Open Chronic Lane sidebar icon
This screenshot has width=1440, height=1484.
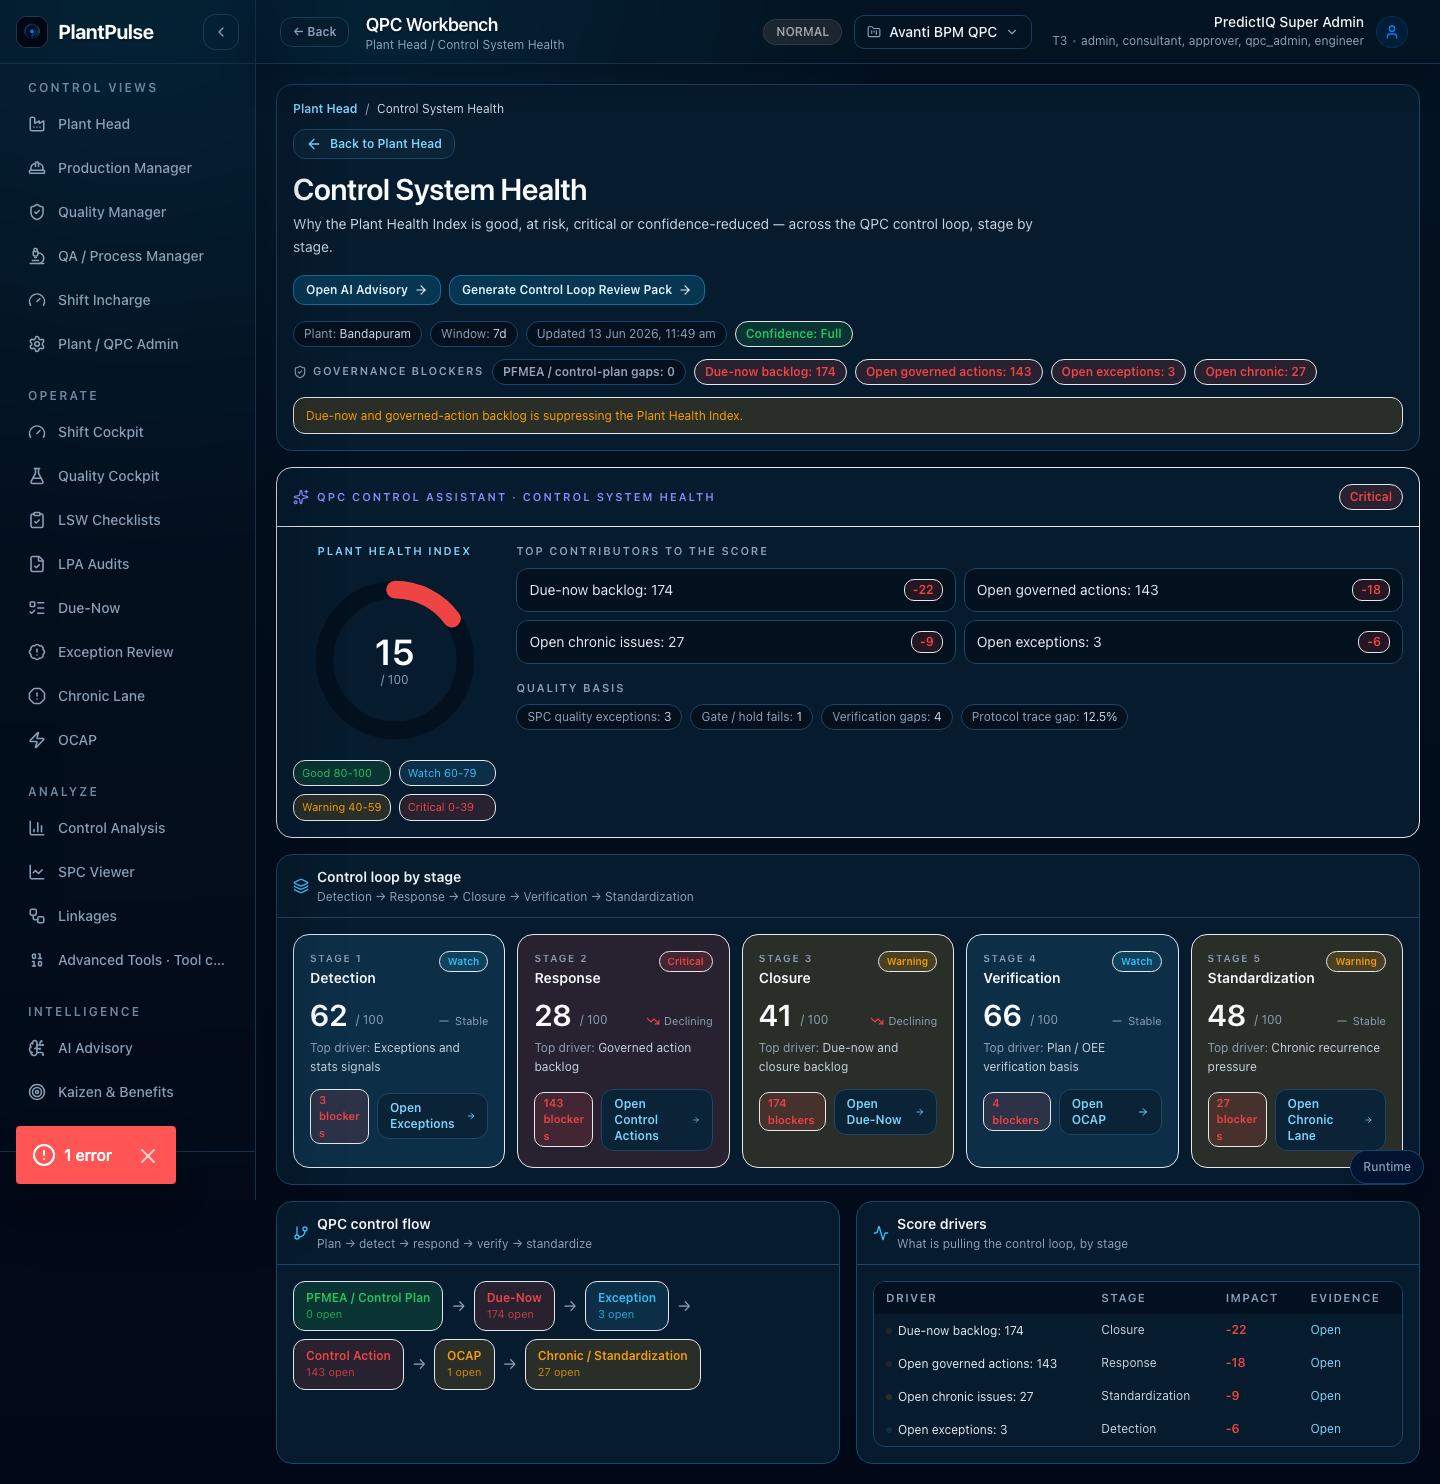(37, 696)
